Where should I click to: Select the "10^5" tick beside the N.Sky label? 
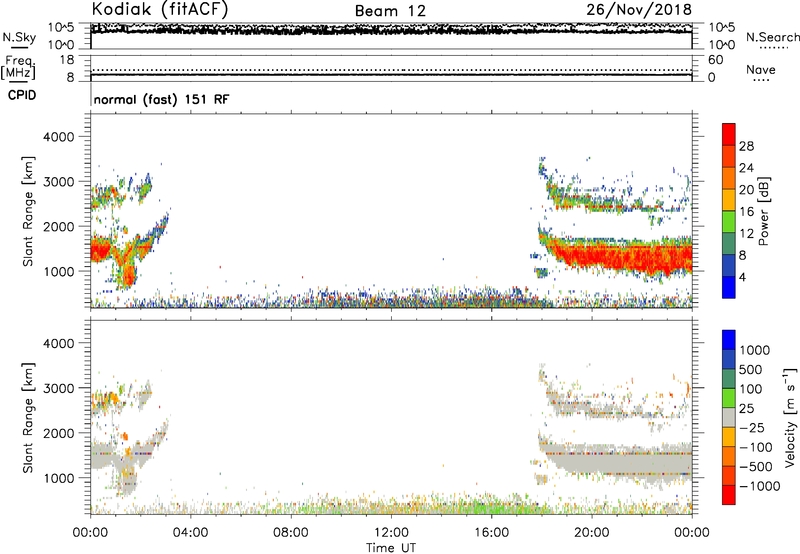[x=61, y=28]
